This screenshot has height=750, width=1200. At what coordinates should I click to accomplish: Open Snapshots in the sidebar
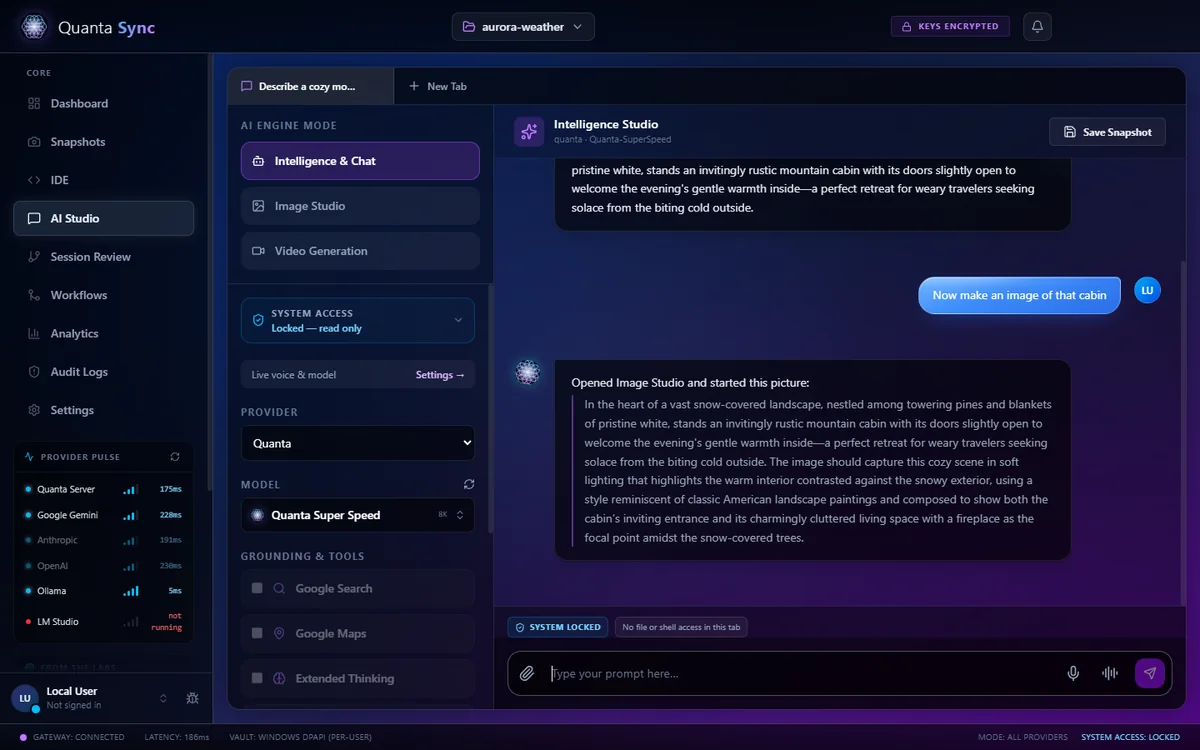(104, 142)
